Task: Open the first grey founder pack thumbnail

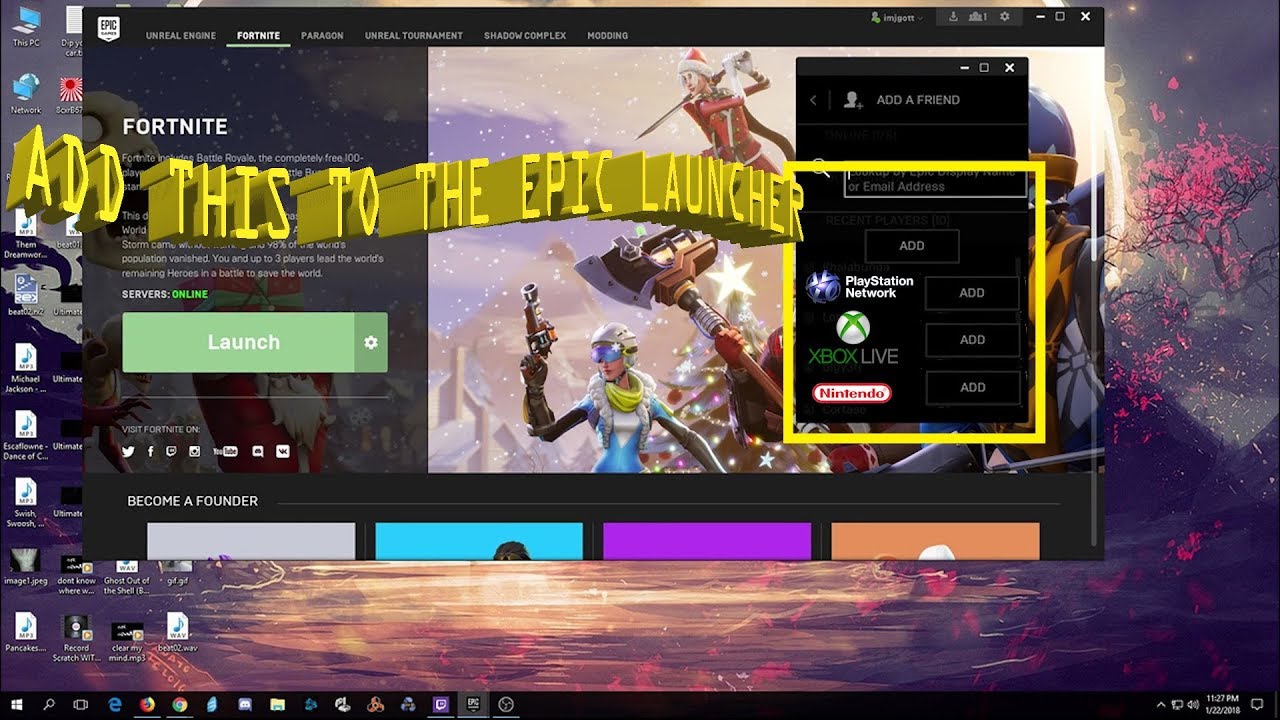Action: tap(251, 541)
